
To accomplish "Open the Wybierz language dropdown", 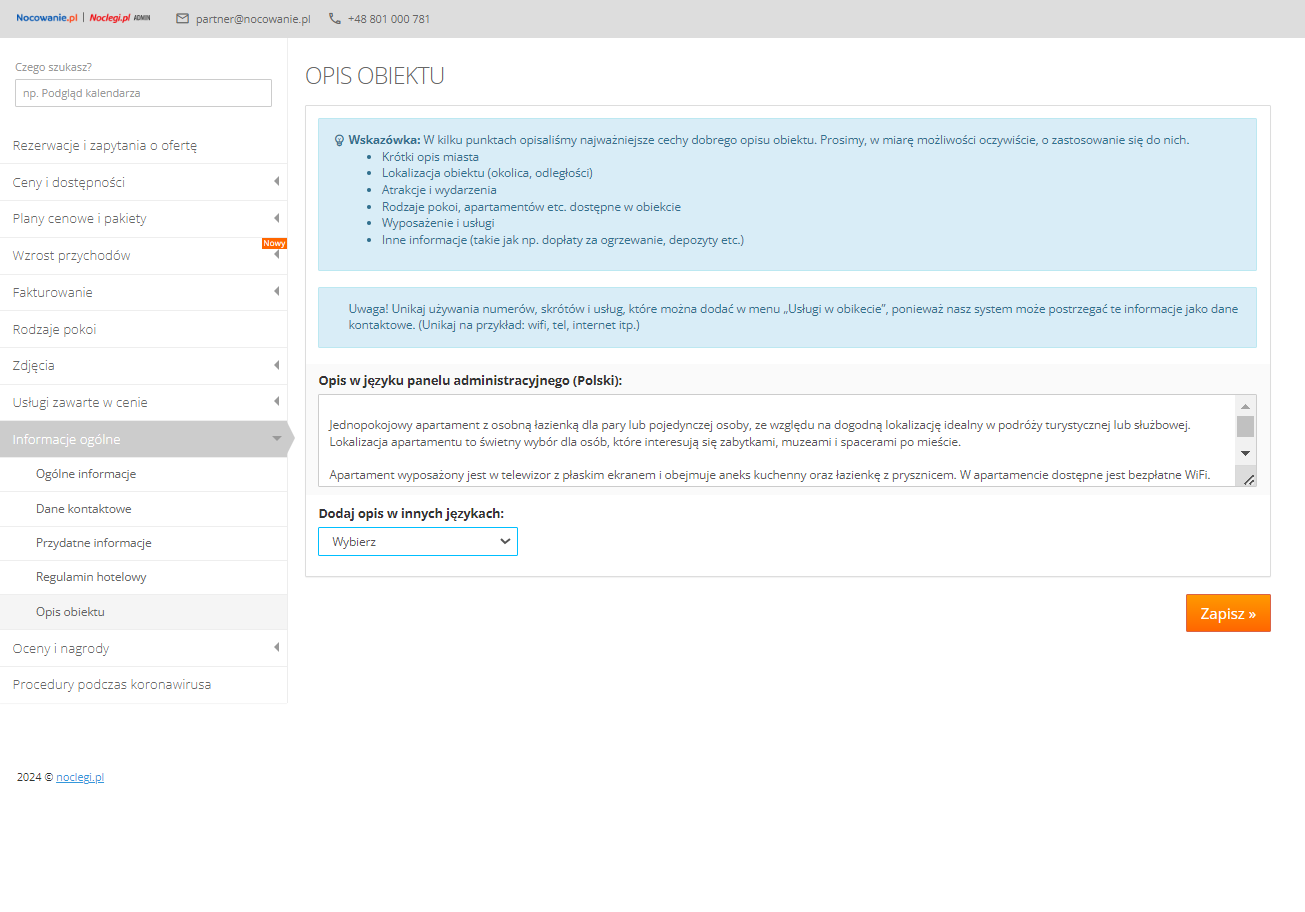I will tap(418, 541).
